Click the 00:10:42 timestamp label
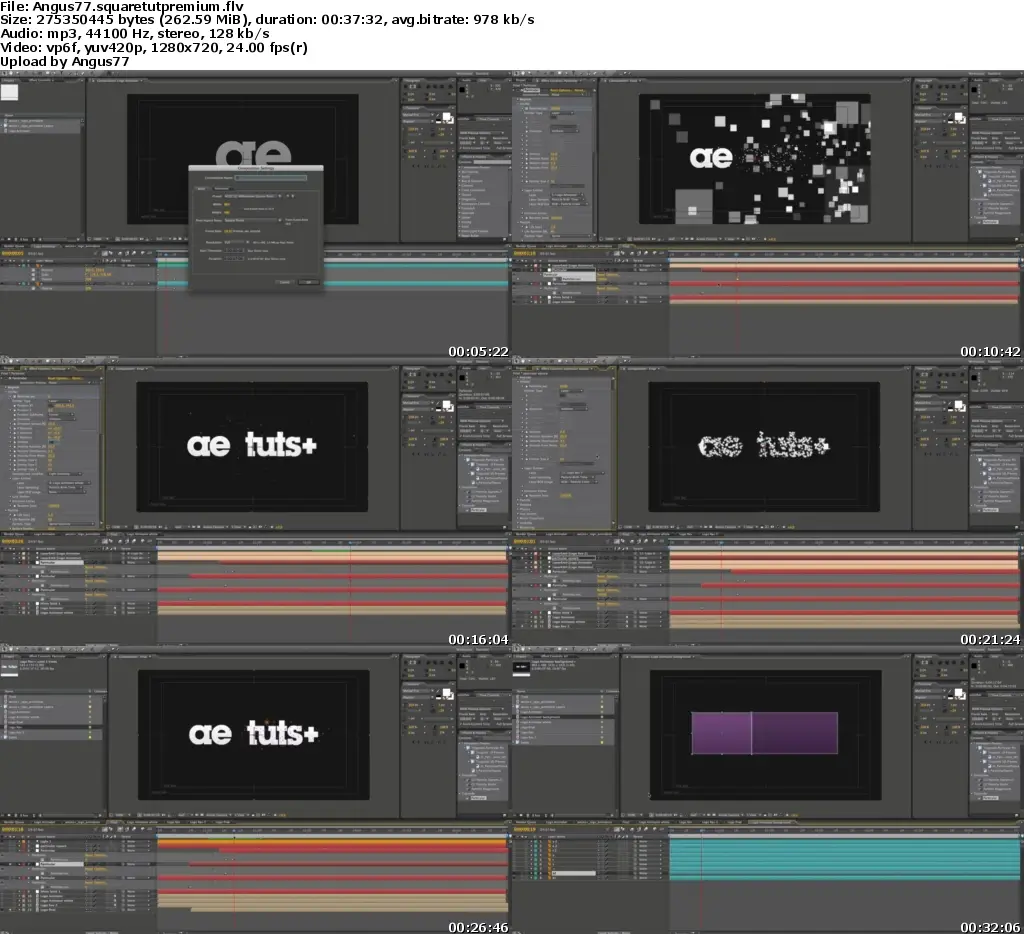The width and height of the screenshot is (1024, 934). (x=990, y=351)
